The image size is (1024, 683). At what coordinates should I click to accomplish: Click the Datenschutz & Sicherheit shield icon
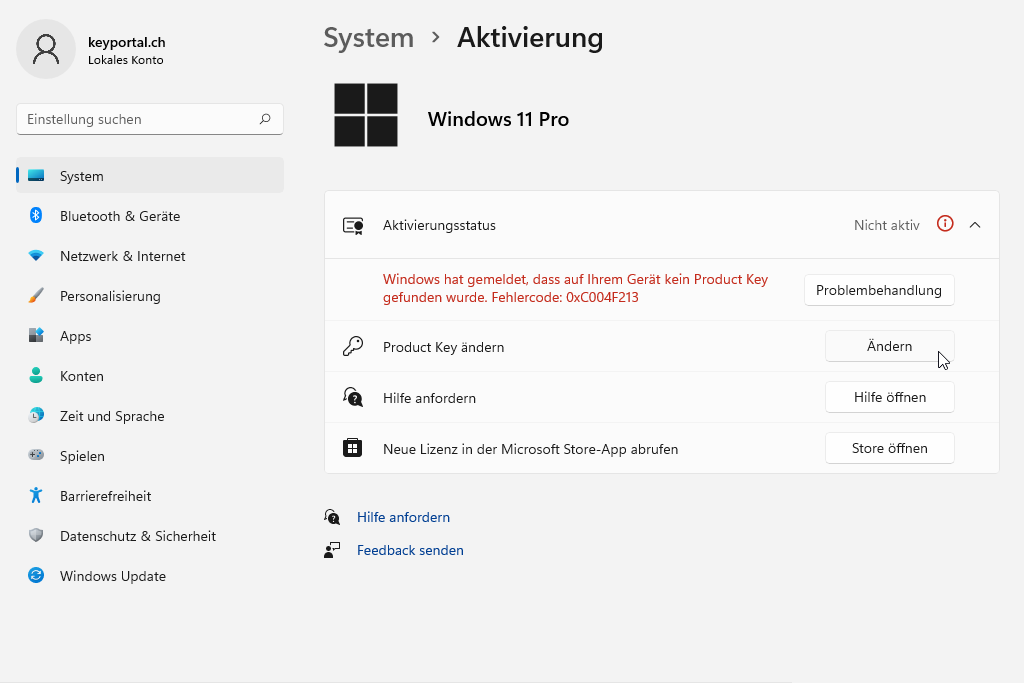click(x=36, y=536)
